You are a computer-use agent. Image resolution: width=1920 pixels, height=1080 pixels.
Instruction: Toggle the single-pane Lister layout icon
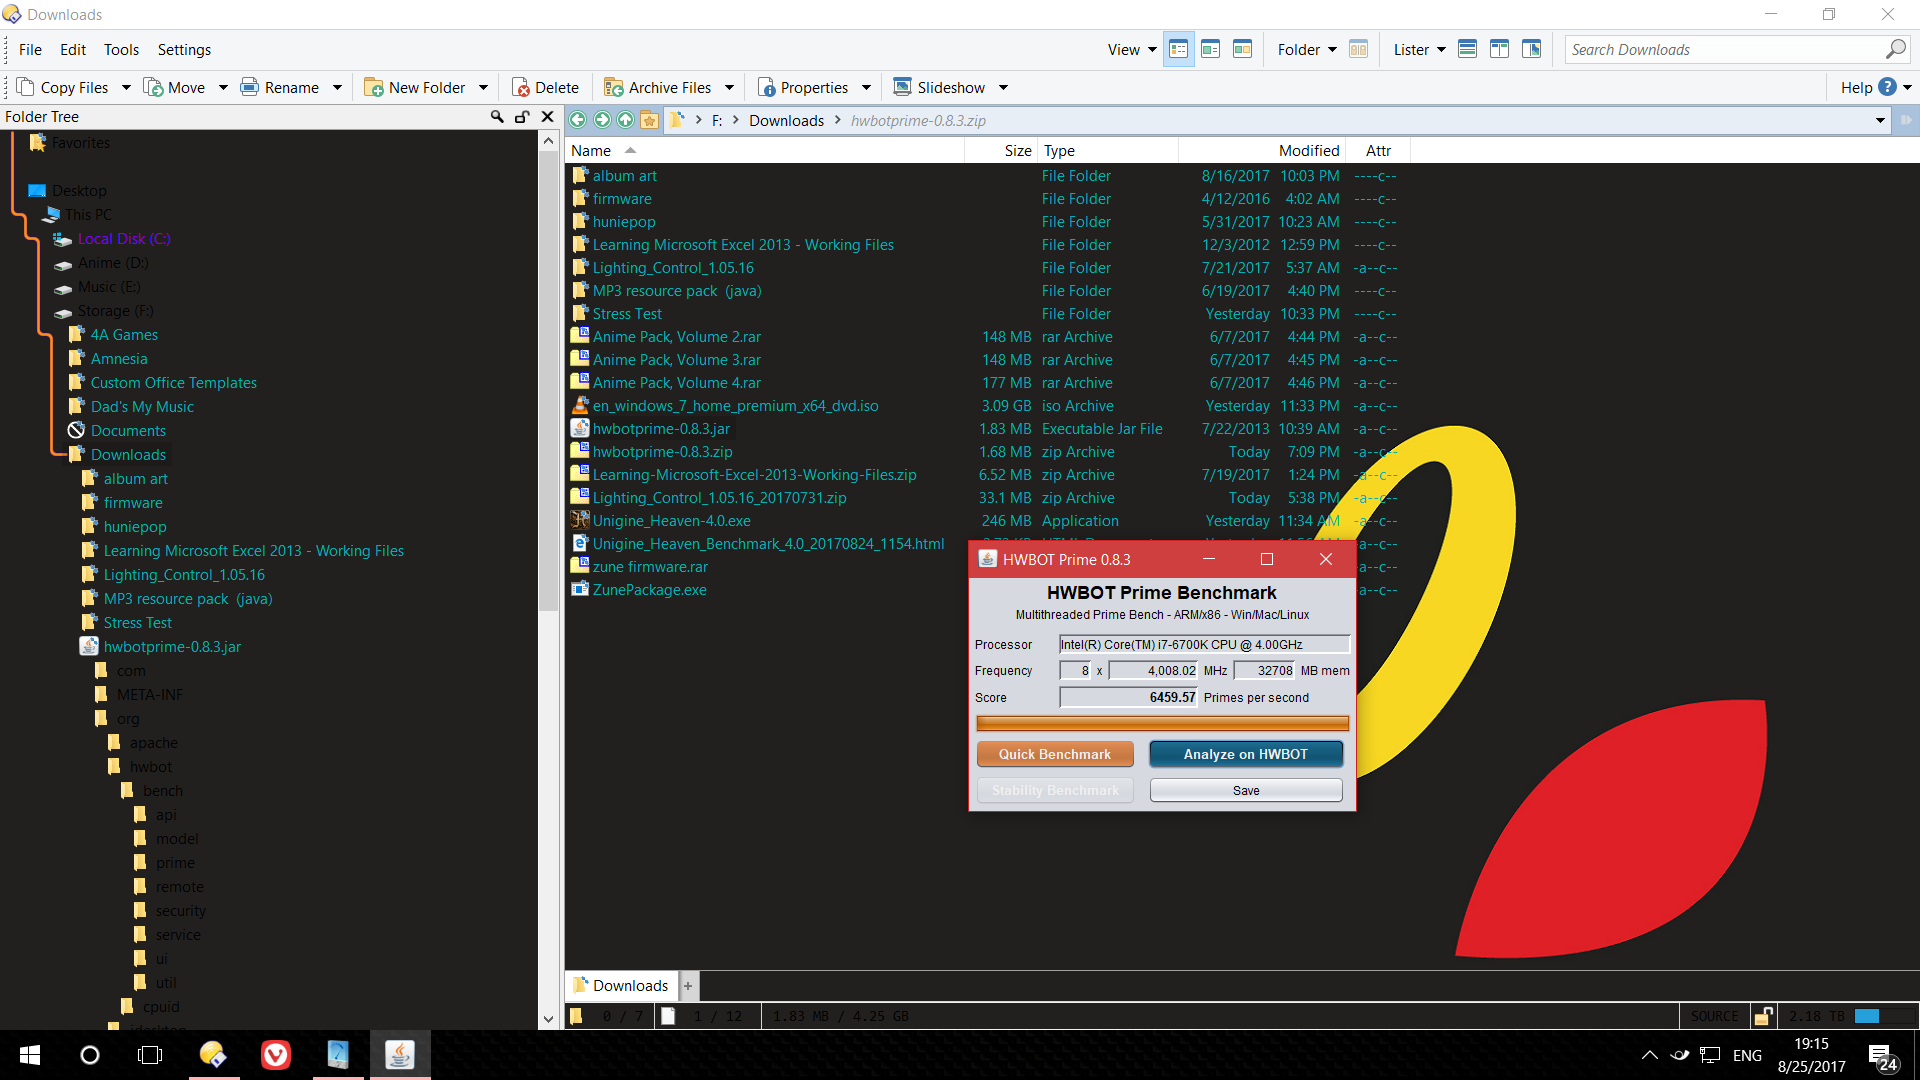(x=1467, y=49)
